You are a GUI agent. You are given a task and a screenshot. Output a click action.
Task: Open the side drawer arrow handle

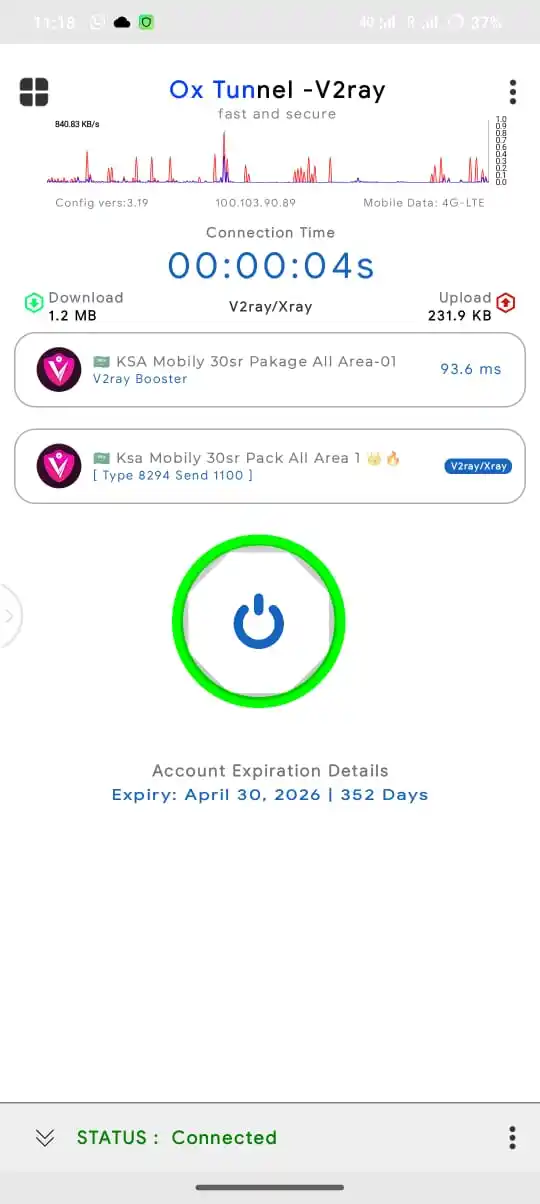[x=9, y=616]
